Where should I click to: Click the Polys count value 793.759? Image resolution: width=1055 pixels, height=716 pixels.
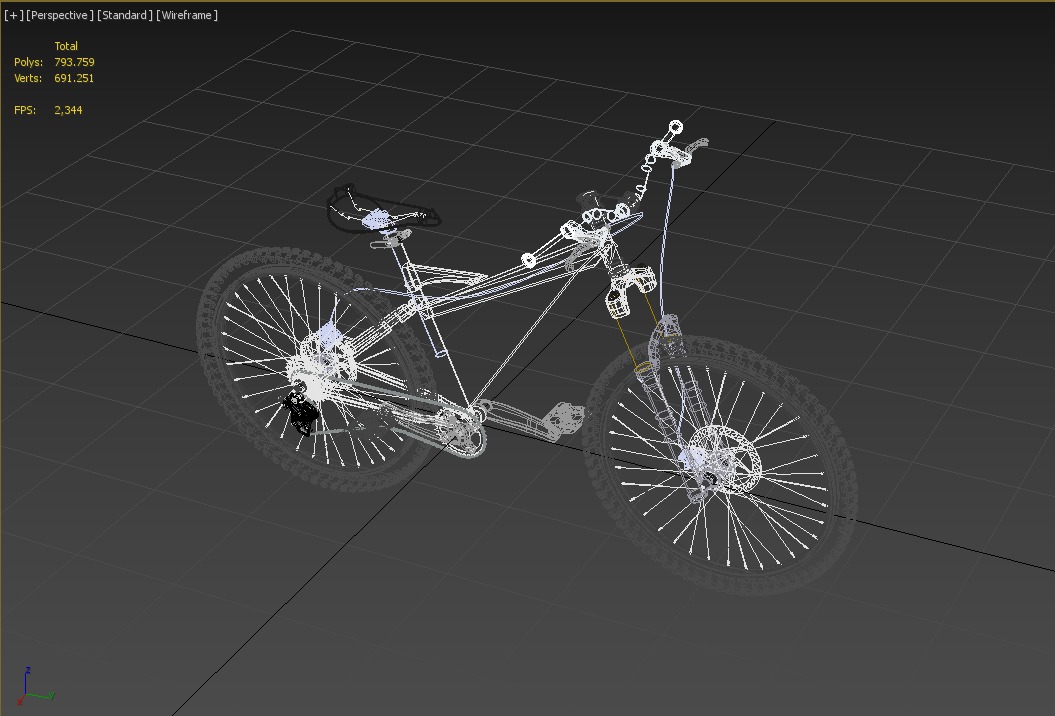pyautogui.click(x=74, y=62)
